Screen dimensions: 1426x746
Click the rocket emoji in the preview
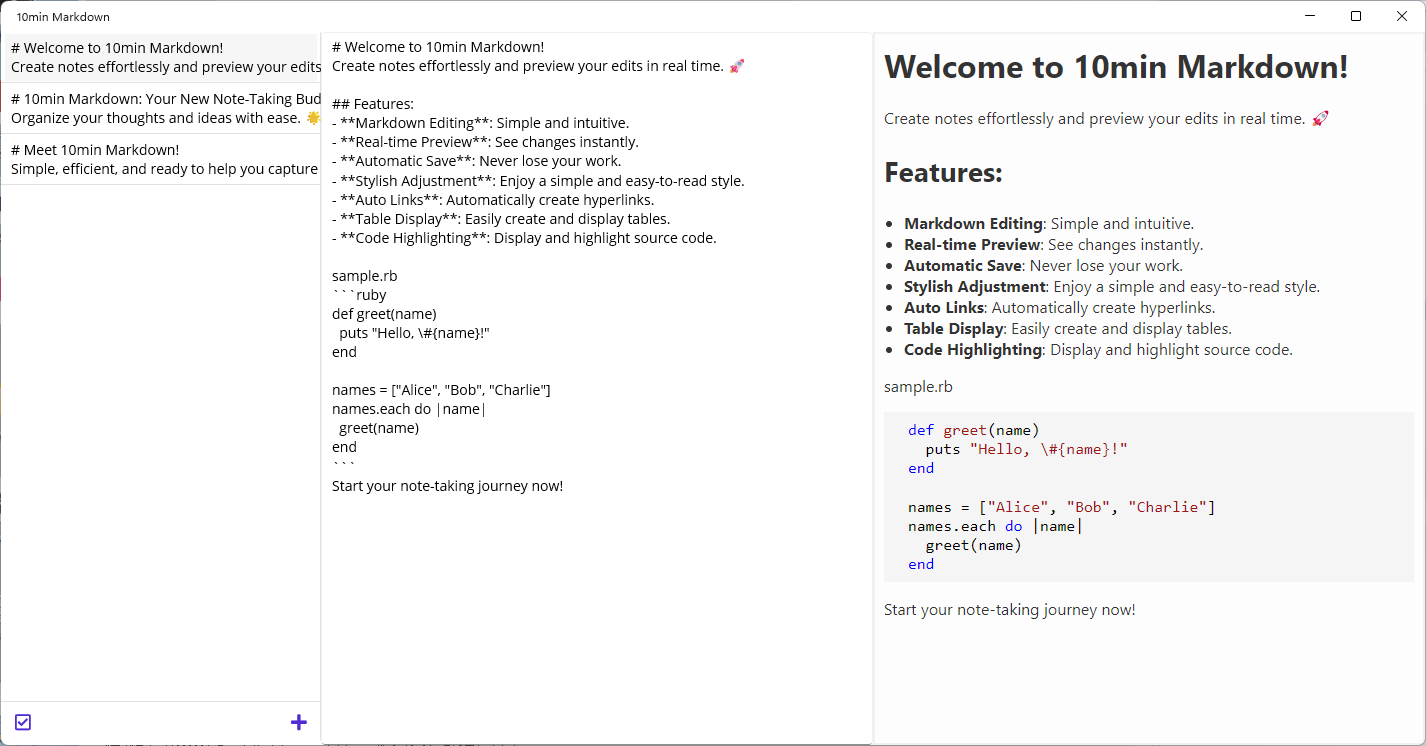(x=1320, y=119)
